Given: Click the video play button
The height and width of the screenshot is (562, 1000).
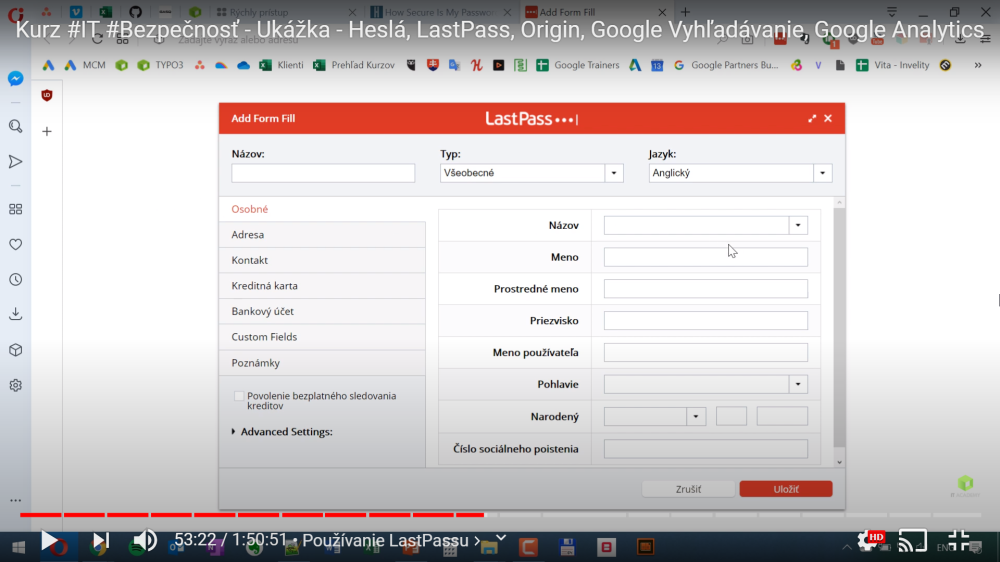Looking at the screenshot, I should pyautogui.click(x=49, y=541).
